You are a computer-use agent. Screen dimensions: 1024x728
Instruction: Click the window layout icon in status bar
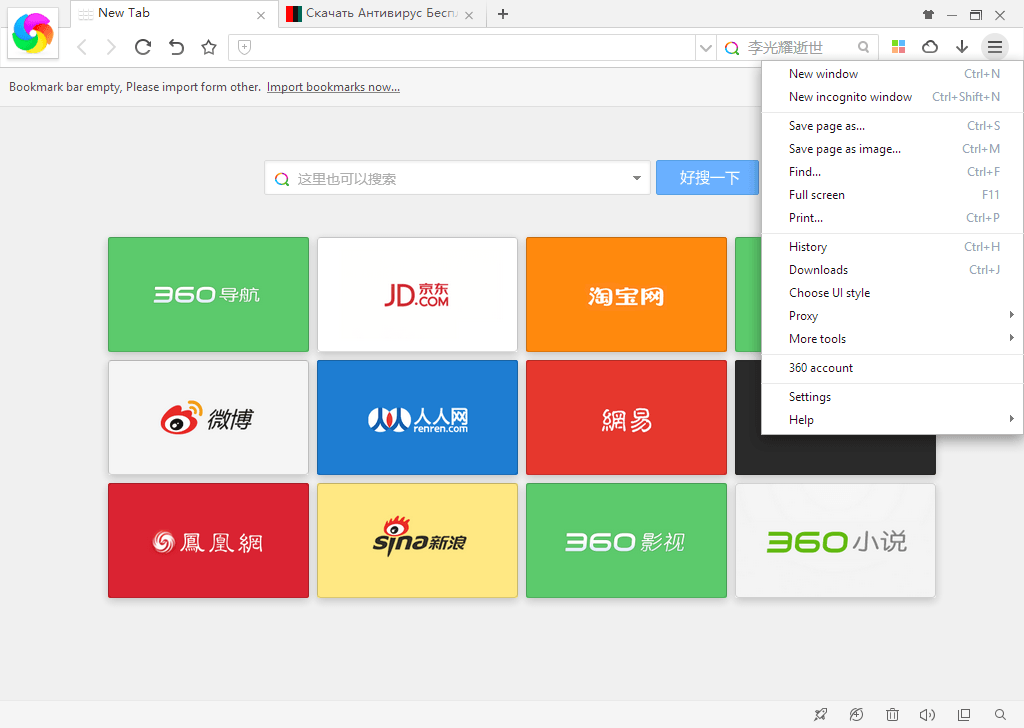964,714
